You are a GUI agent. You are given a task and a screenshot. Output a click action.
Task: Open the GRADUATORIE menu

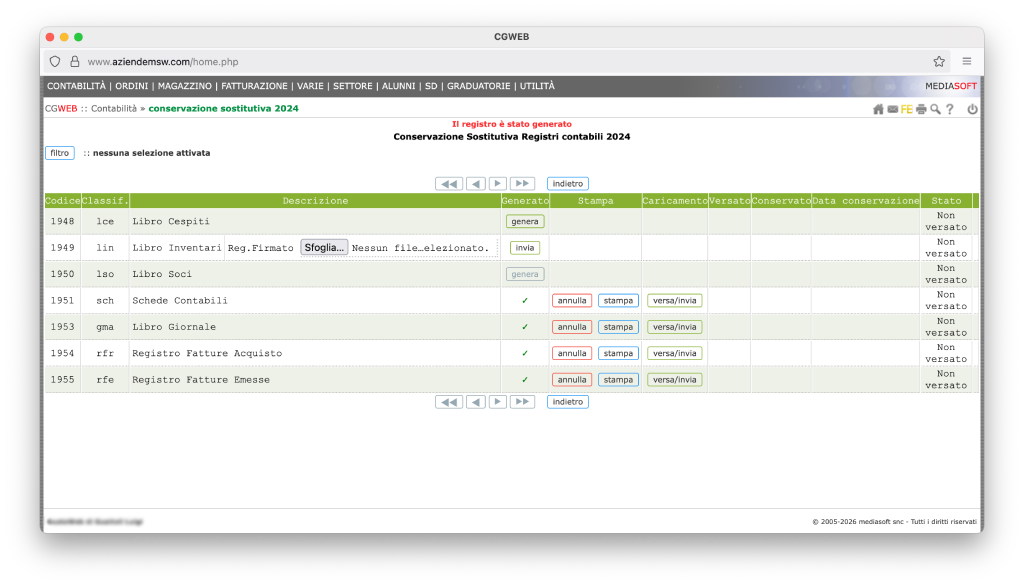click(478, 86)
